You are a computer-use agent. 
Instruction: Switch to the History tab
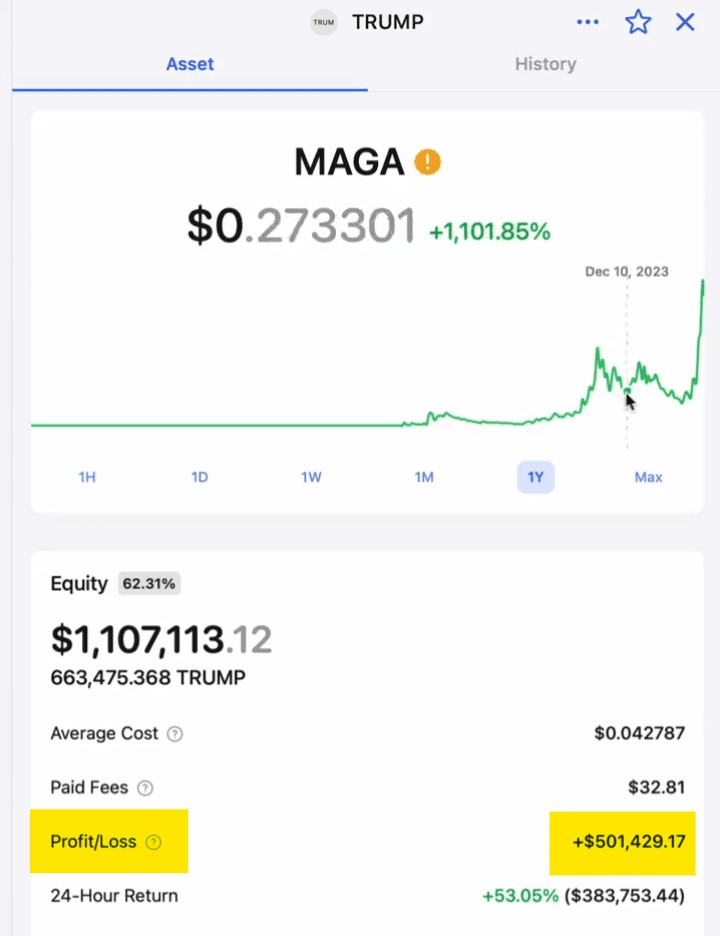[545, 64]
